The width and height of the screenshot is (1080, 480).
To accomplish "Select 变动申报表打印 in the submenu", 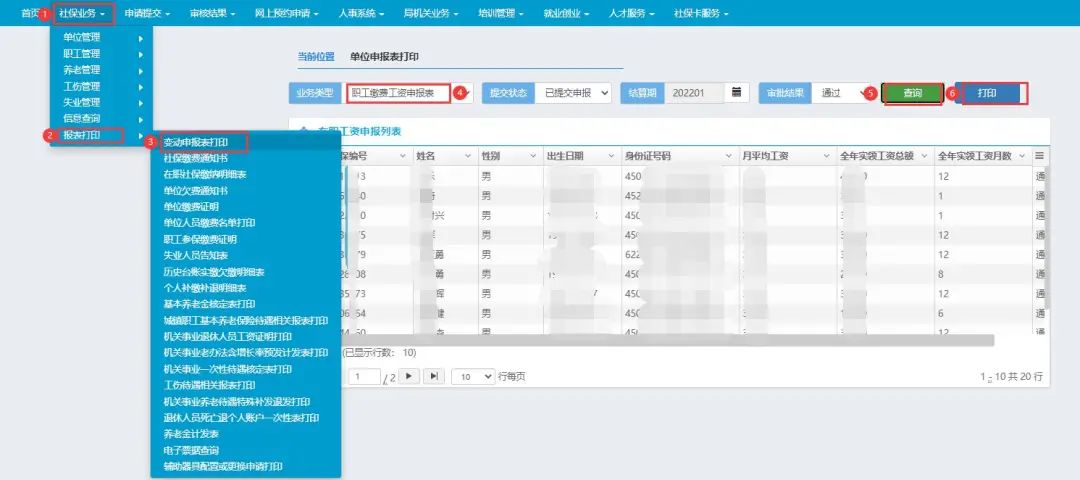I will coord(196,143).
